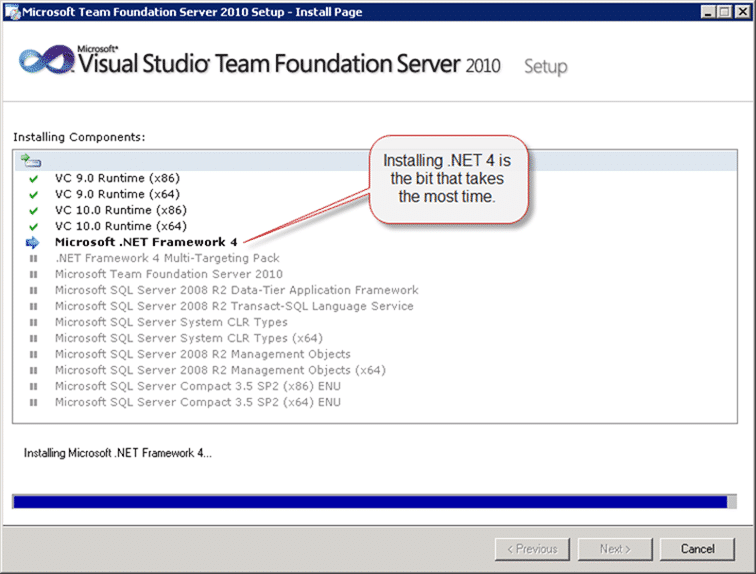Screen dimensions: 756x574
Task: Click the Next button
Action: click(x=615, y=549)
